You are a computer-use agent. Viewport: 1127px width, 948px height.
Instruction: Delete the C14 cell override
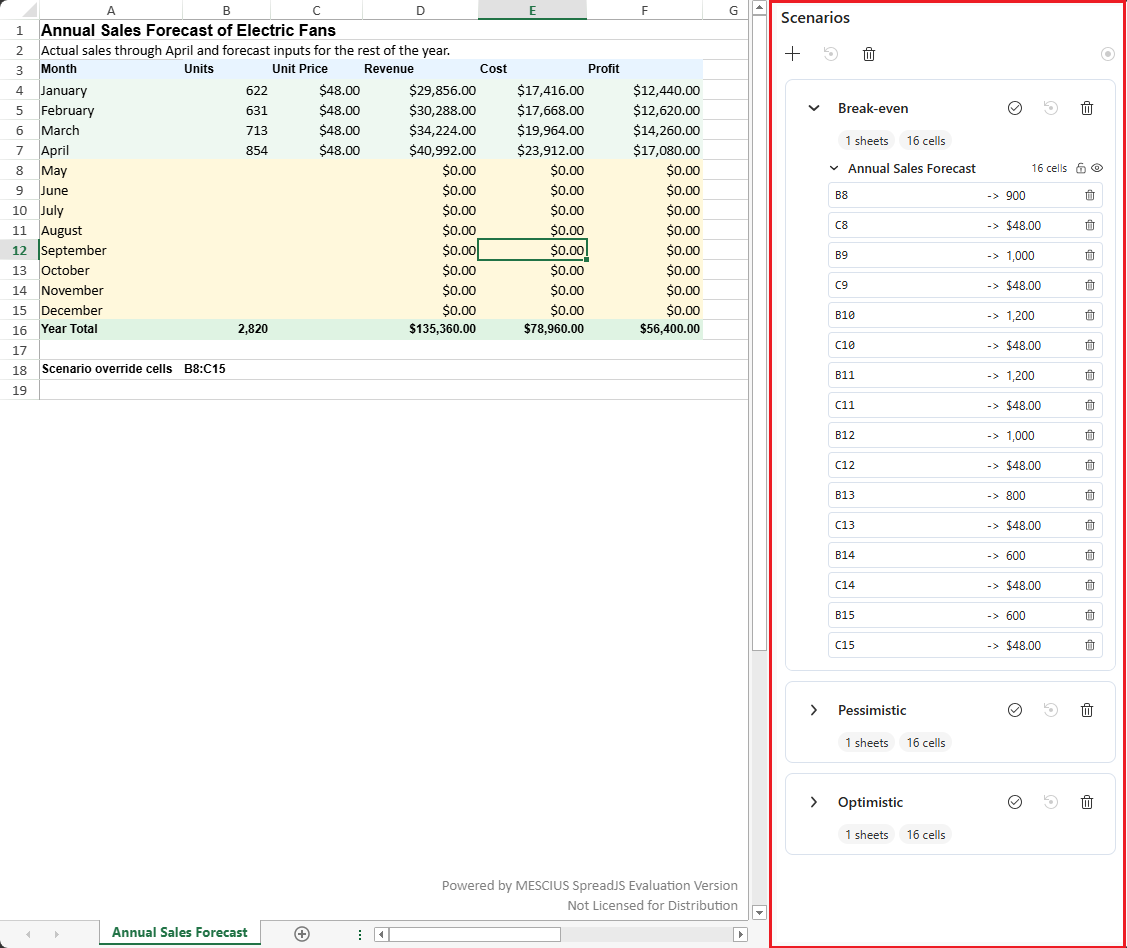[x=1090, y=586]
